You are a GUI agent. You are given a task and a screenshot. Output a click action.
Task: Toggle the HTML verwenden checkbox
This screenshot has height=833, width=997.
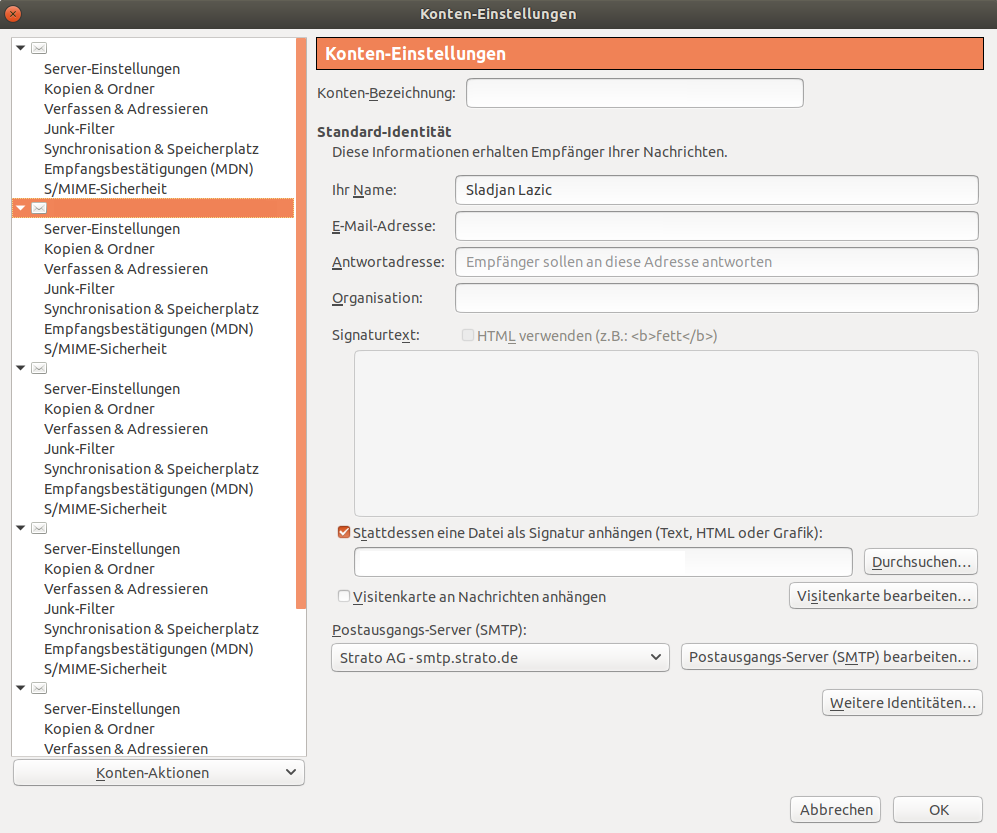click(468, 335)
